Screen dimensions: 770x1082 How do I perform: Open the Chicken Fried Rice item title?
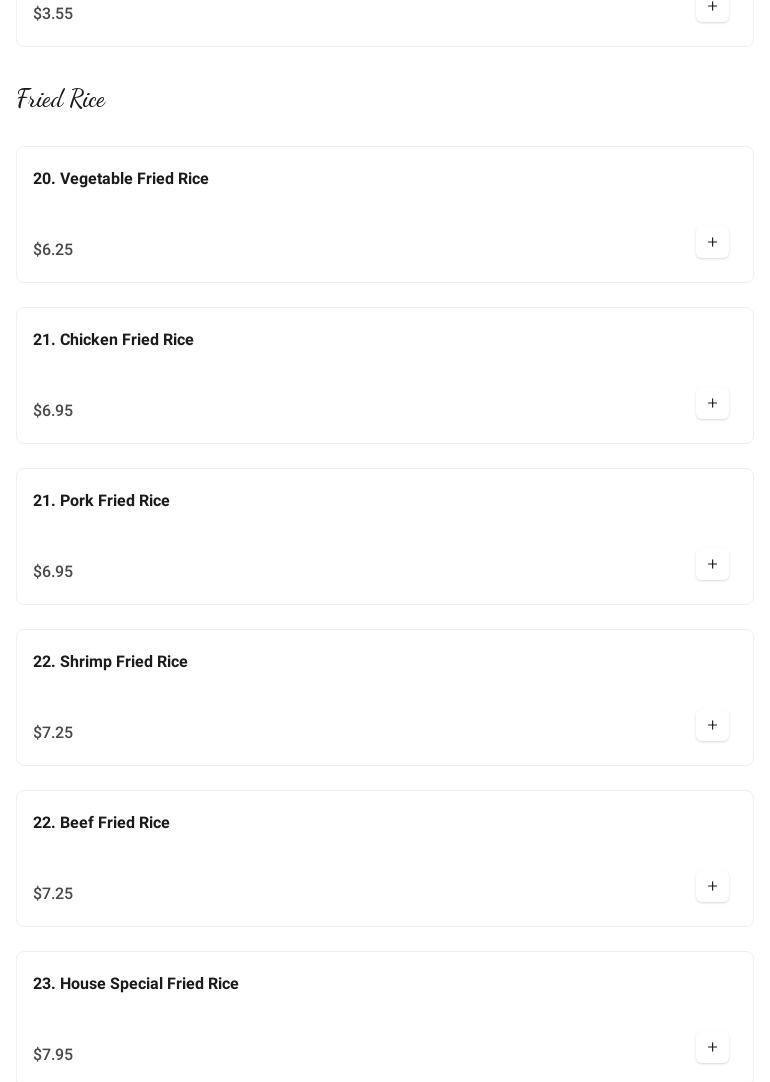pyautogui.click(x=113, y=340)
